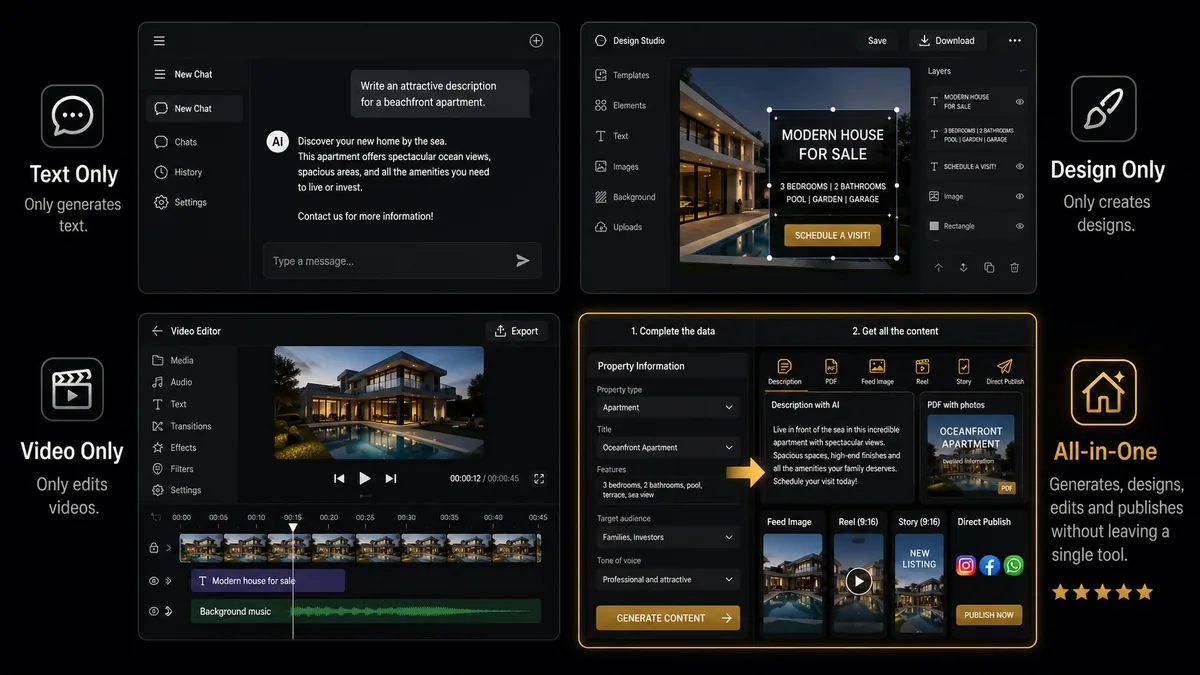This screenshot has width=1200, height=675.
Task: Open Background options in Design Studio
Action: coord(625,197)
